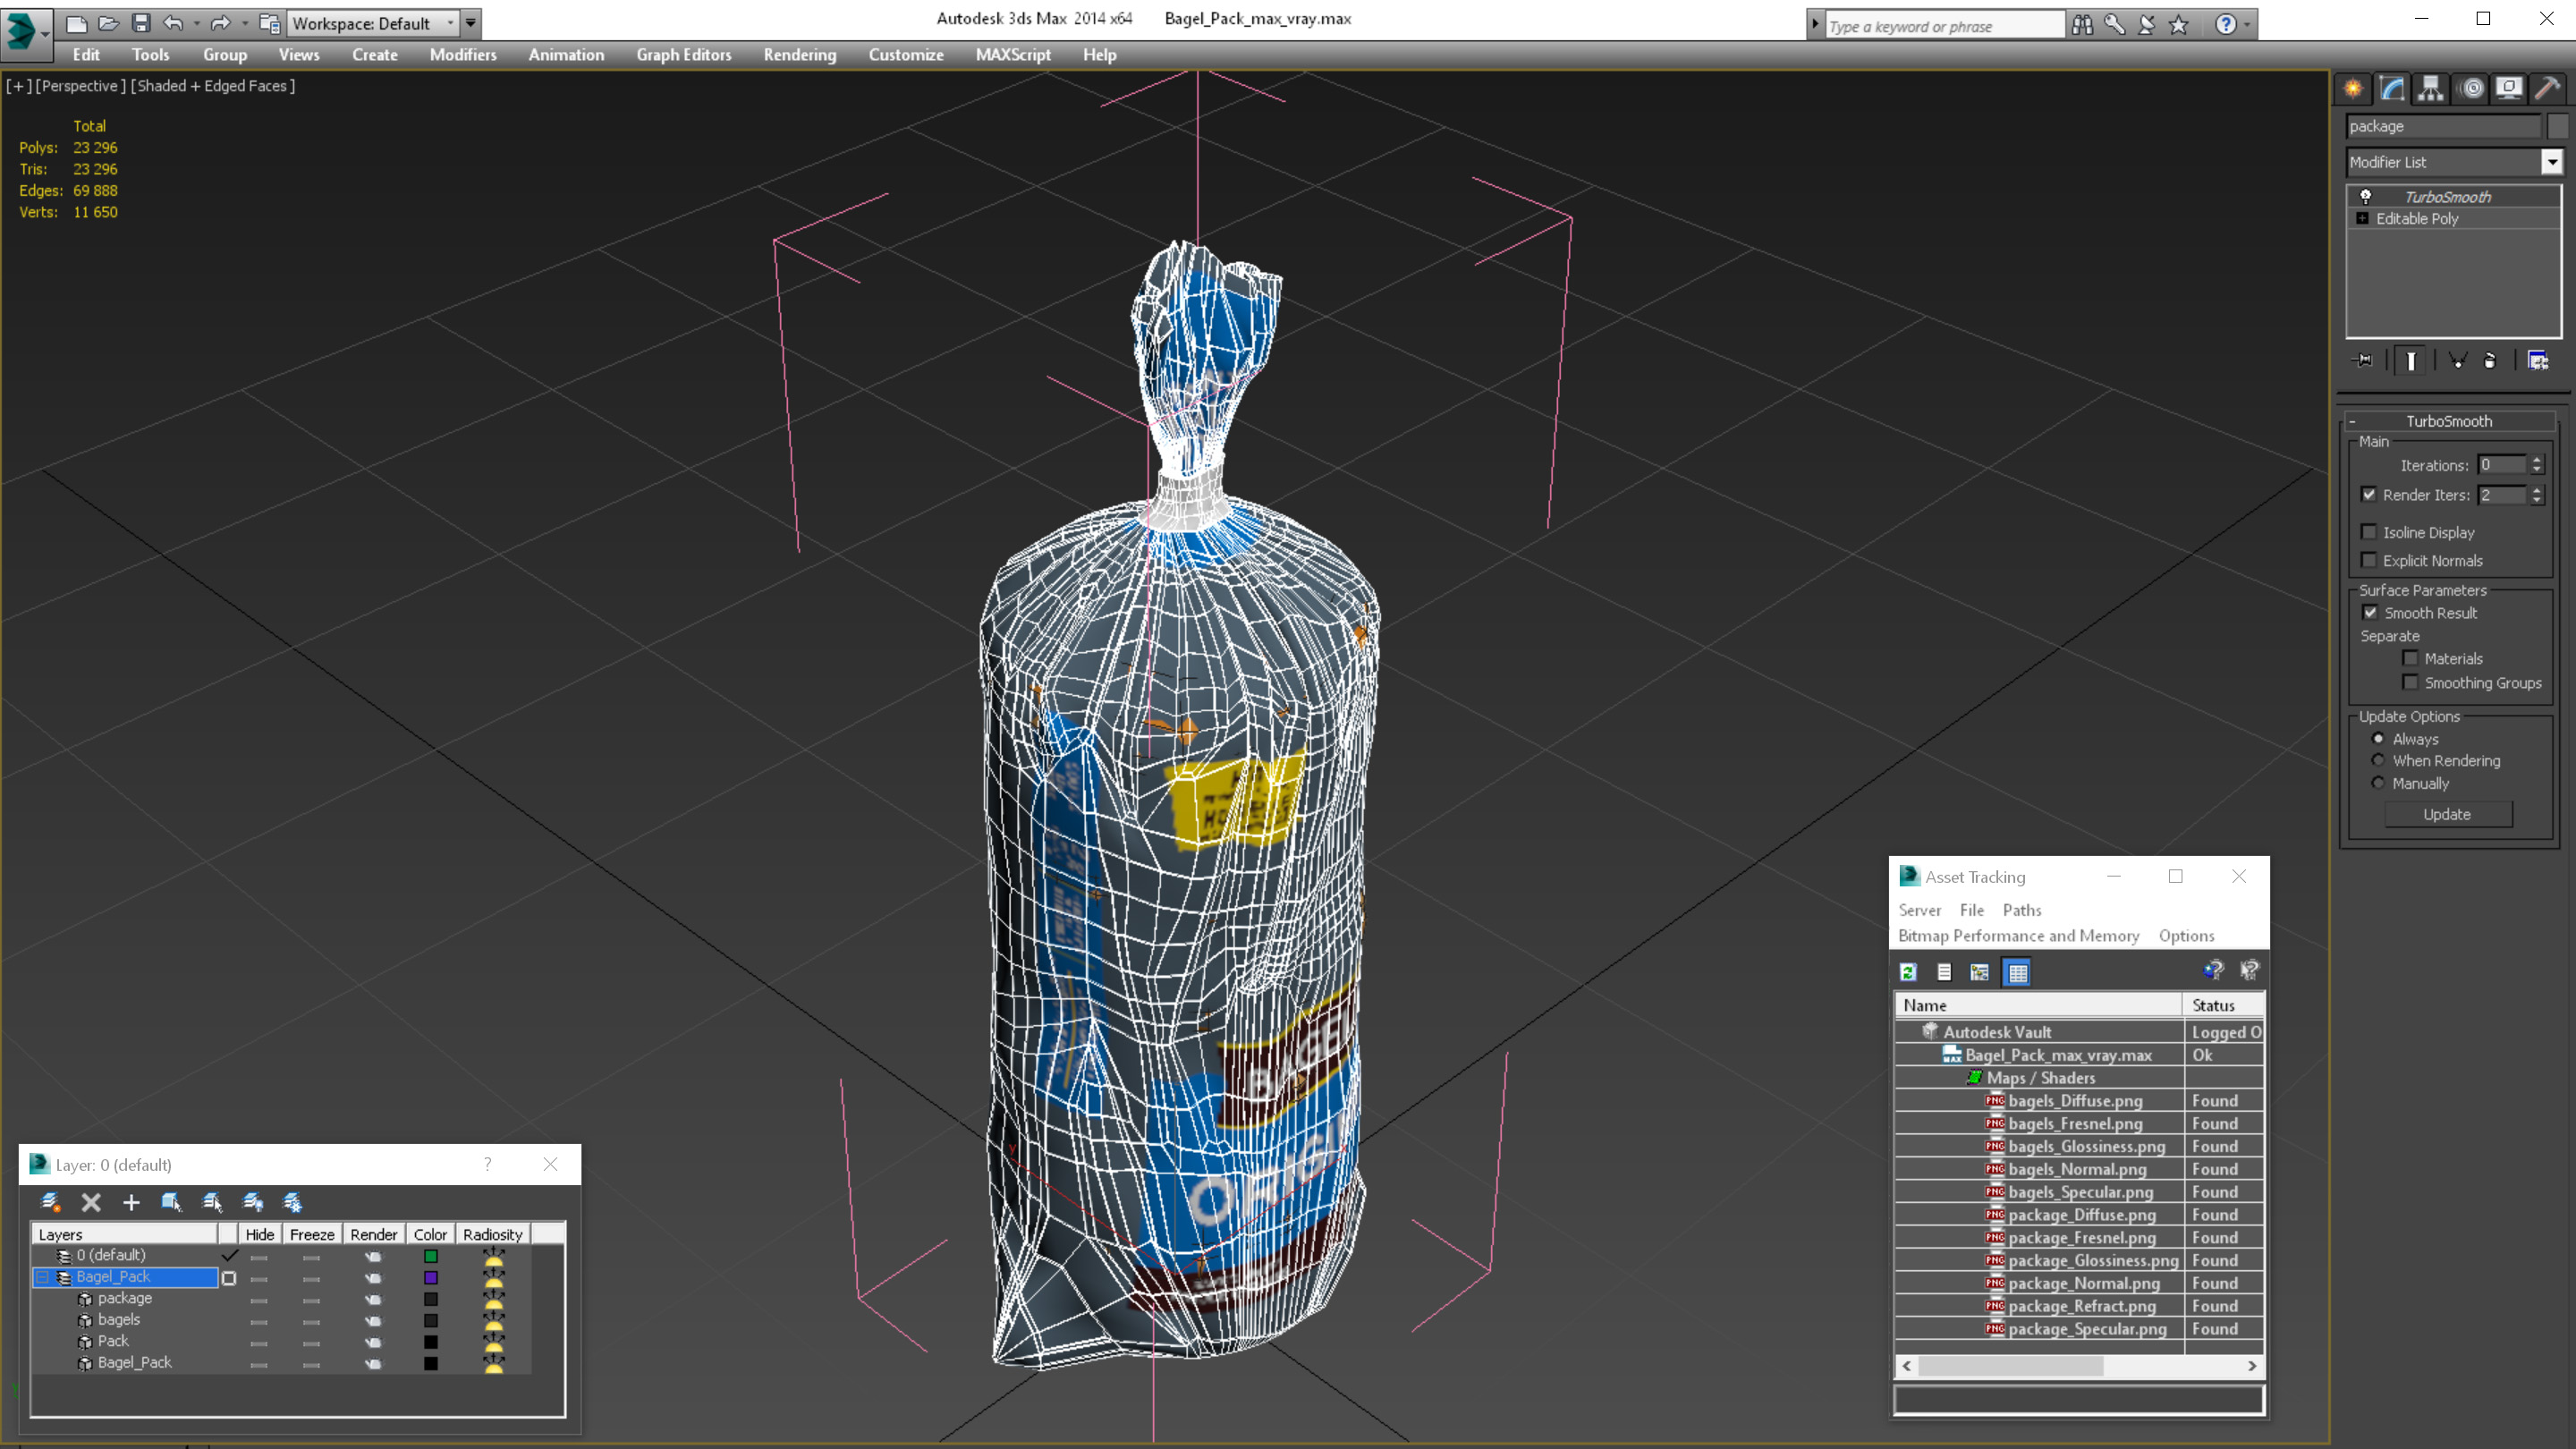The width and height of the screenshot is (2576, 1449).
Task: Set Bagel_Pack layer as current checkbox
Action: click(229, 1278)
